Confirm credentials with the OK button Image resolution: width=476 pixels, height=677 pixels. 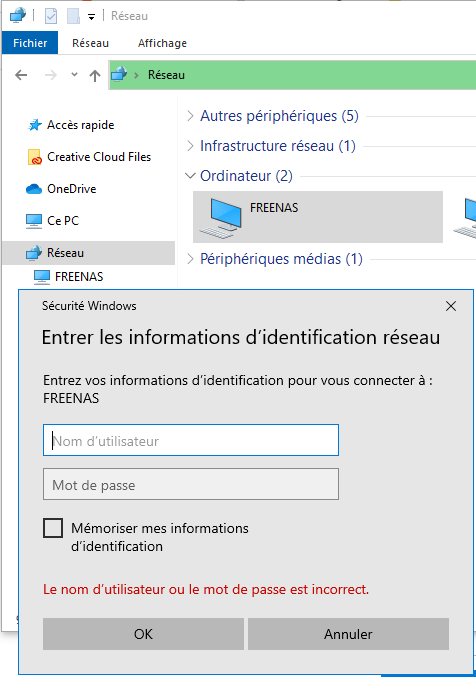pyautogui.click(x=143, y=634)
